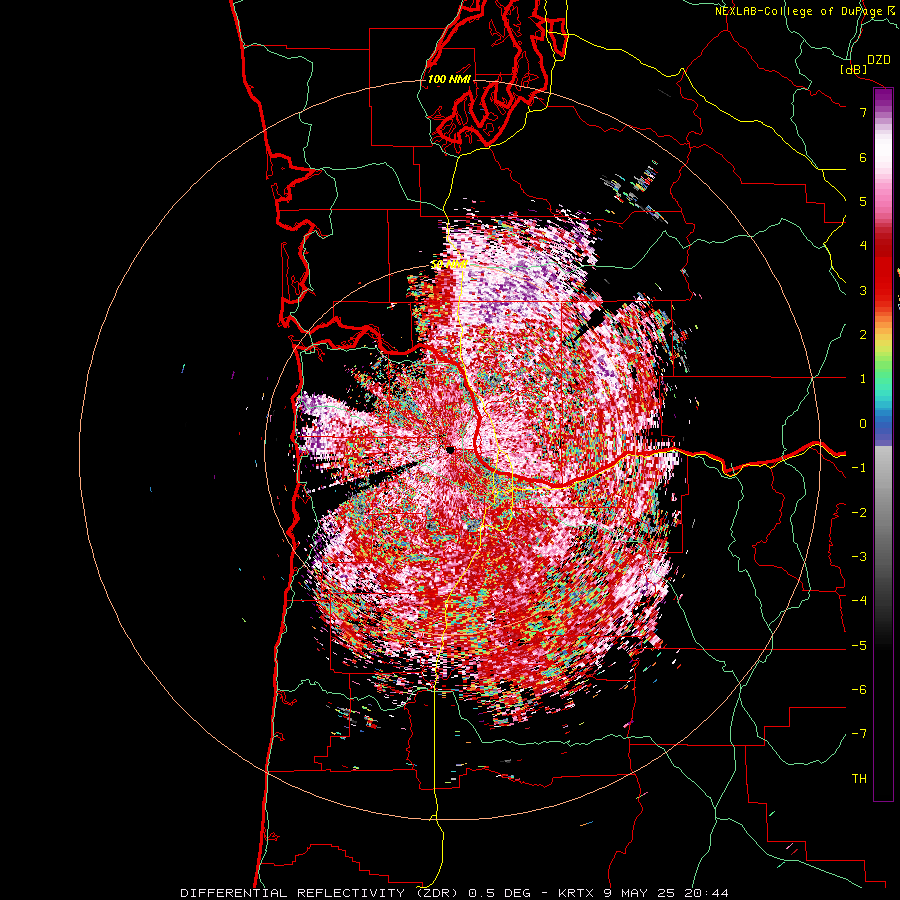Click the -1 value on the color scale
900x900 pixels.
tap(859, 468)
